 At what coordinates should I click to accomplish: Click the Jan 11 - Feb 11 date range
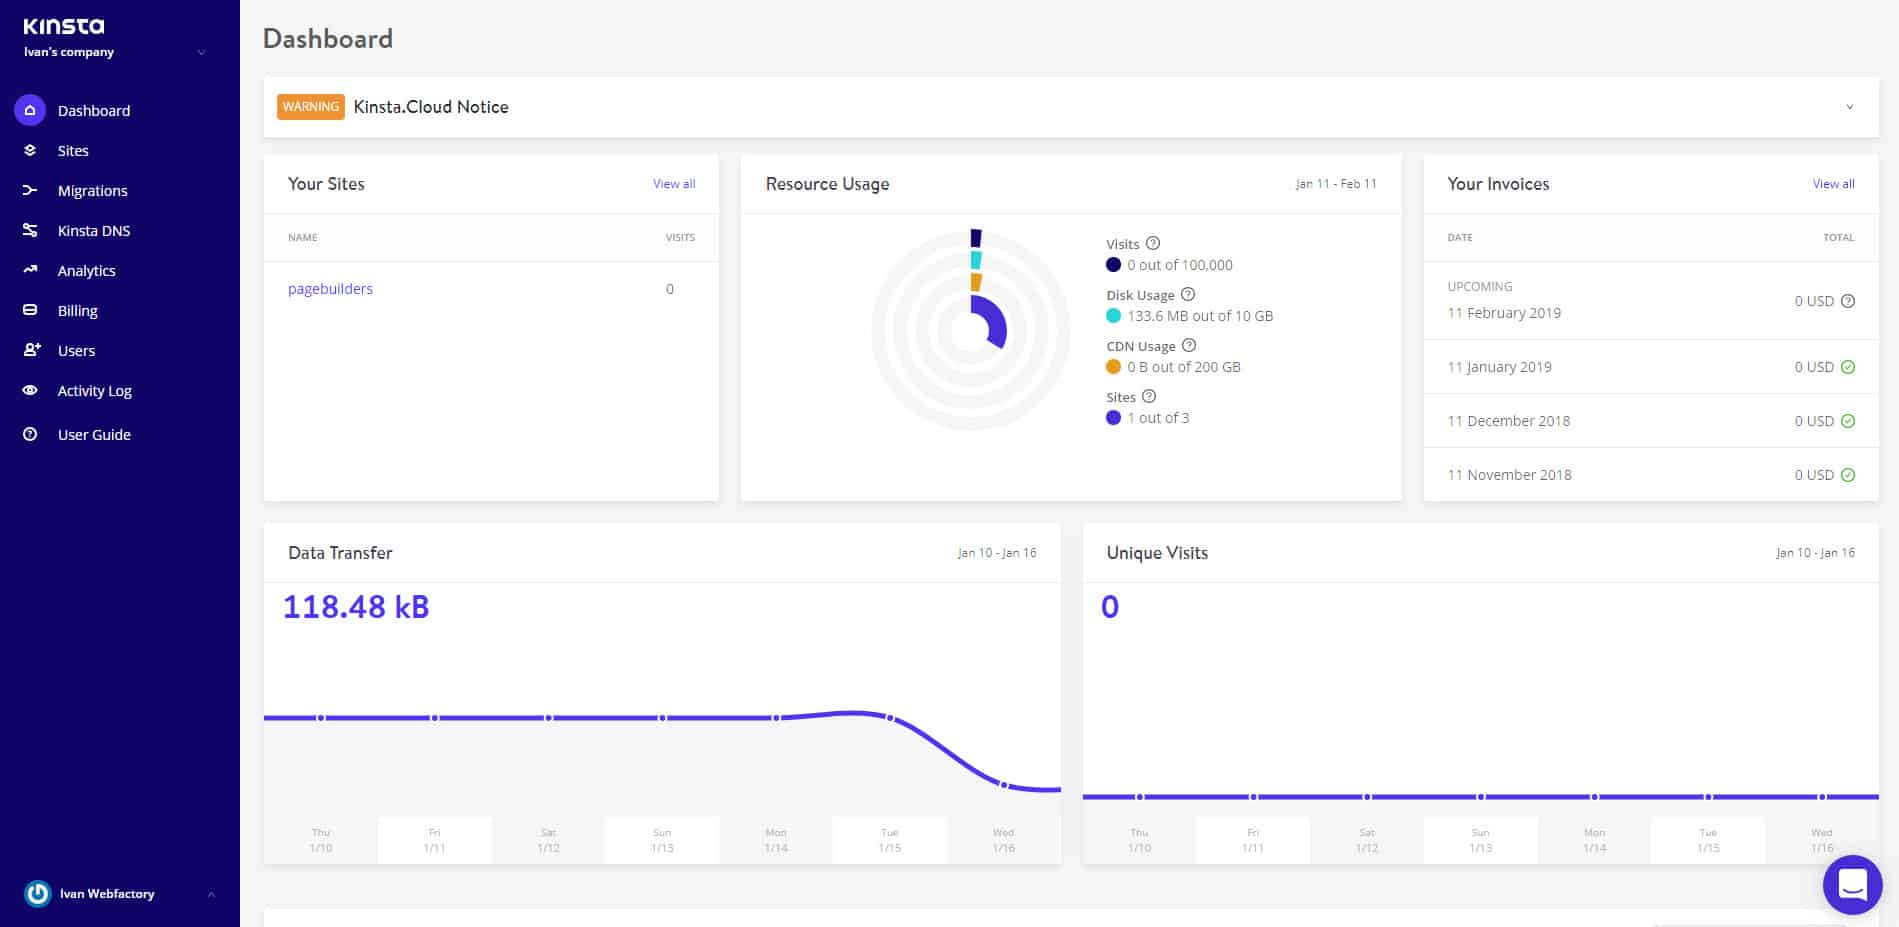pos(1336,184)
